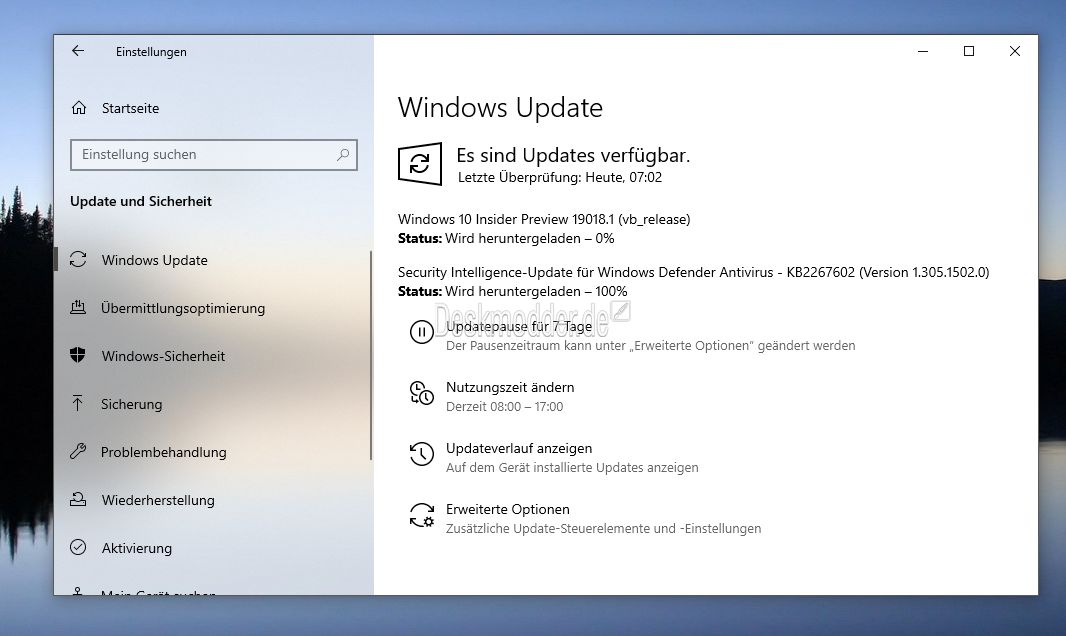Click the Startseite home icon
The image size is (1066, 636).
pyautogui.click(x=79, y=108)
